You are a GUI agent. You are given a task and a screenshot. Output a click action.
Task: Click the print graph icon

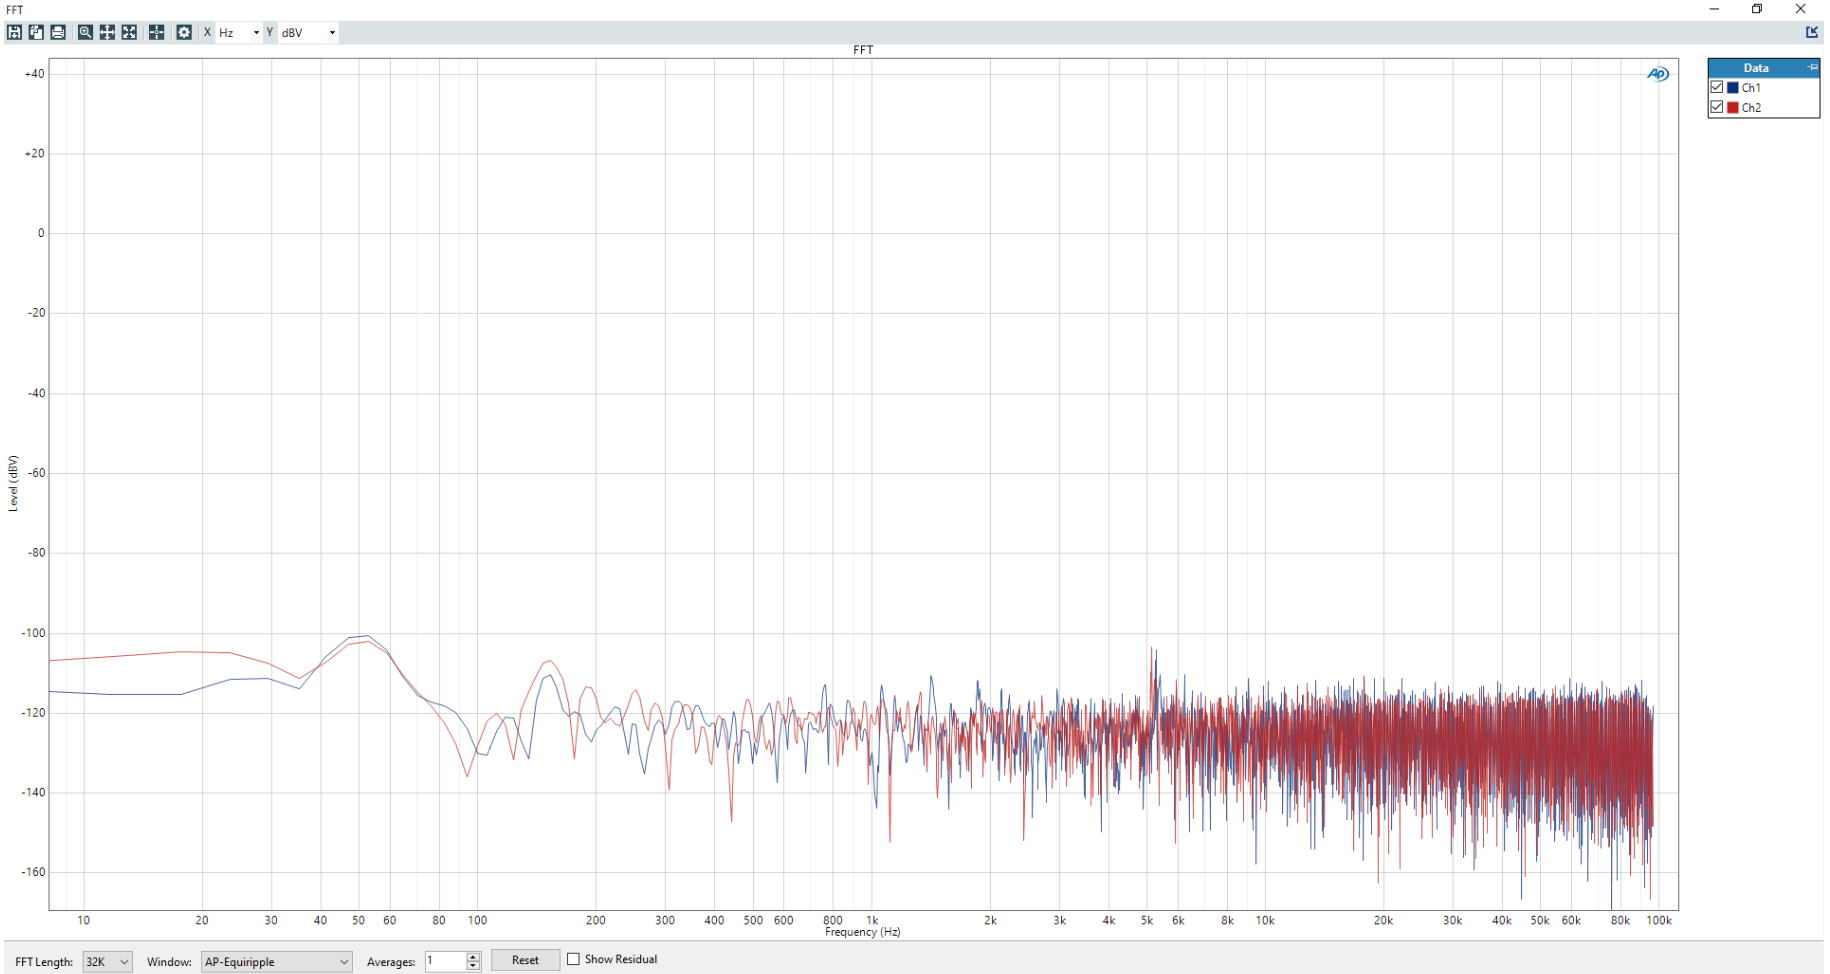pos(58,32)
